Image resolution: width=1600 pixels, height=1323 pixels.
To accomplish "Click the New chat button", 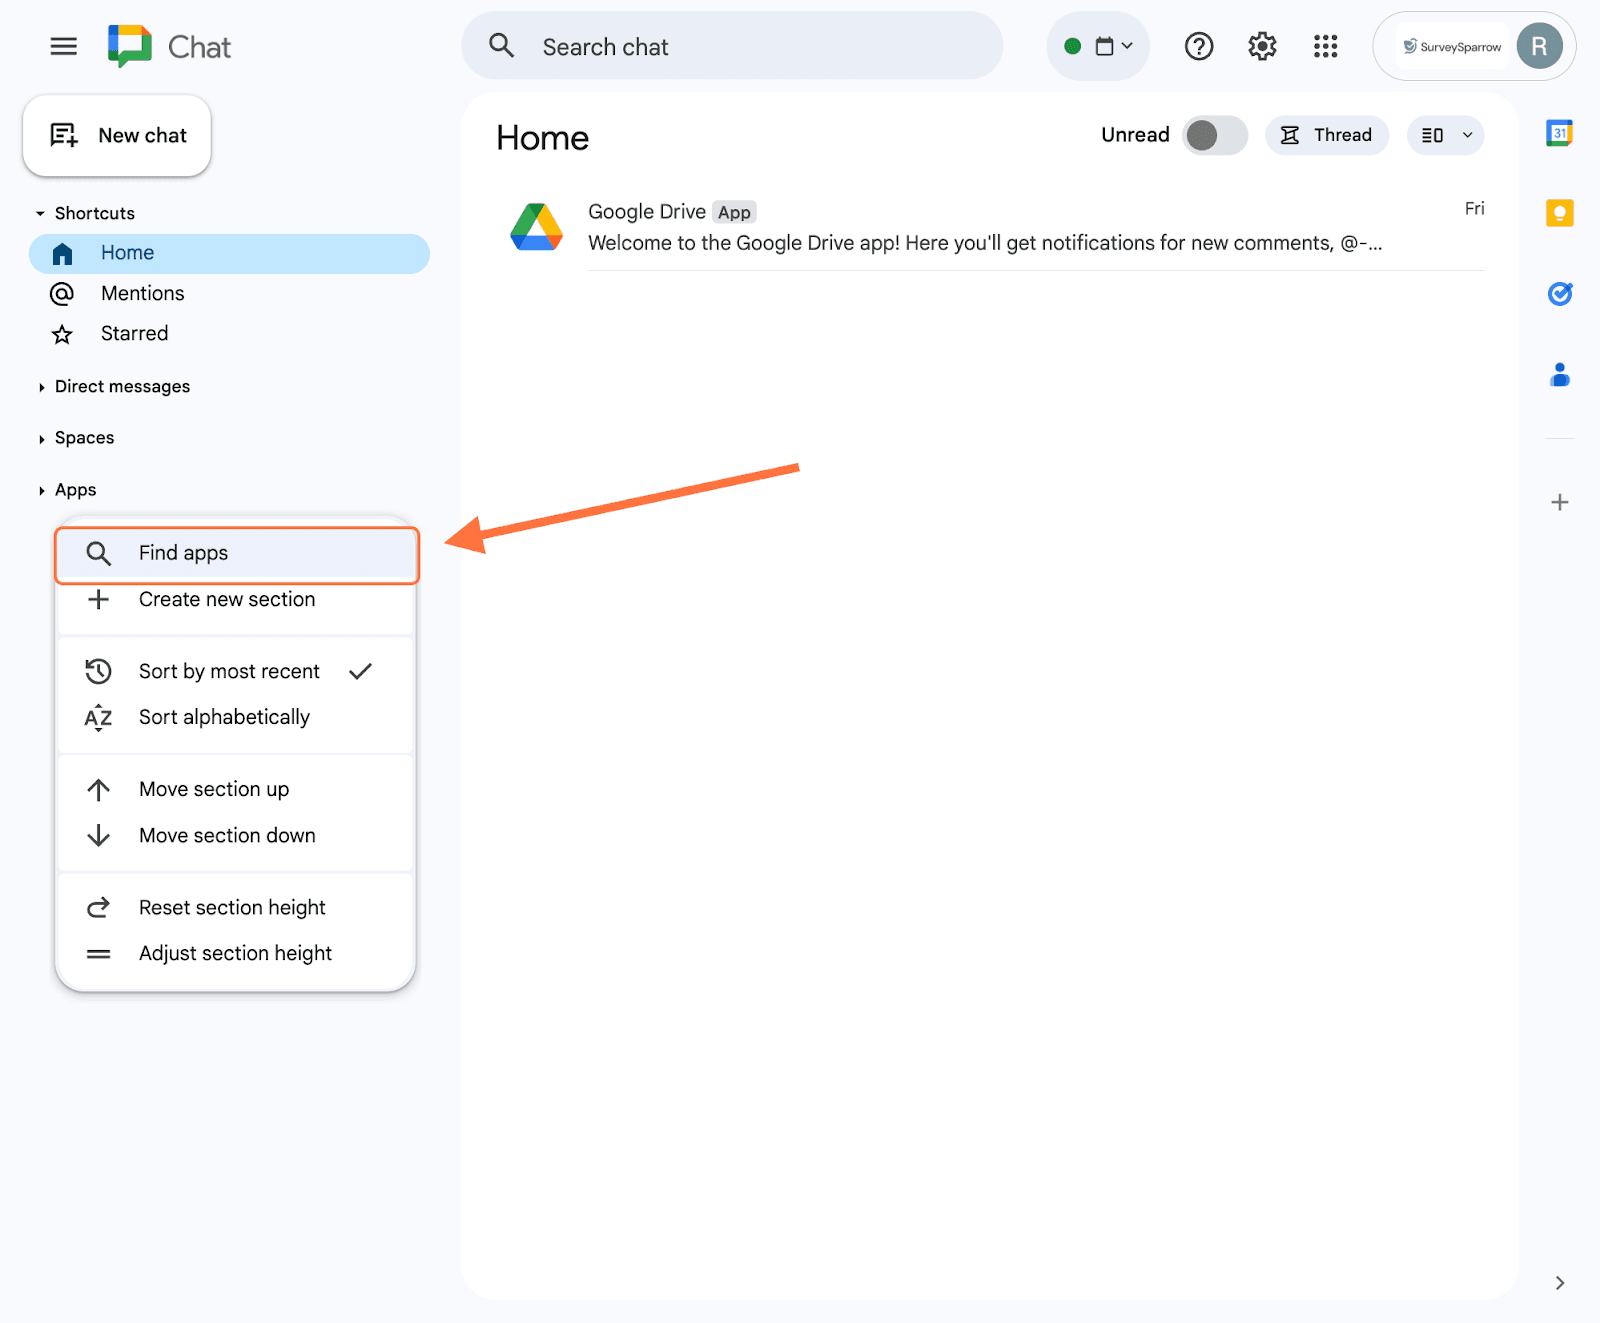I will pyautogui.click(x=117, y=136).
